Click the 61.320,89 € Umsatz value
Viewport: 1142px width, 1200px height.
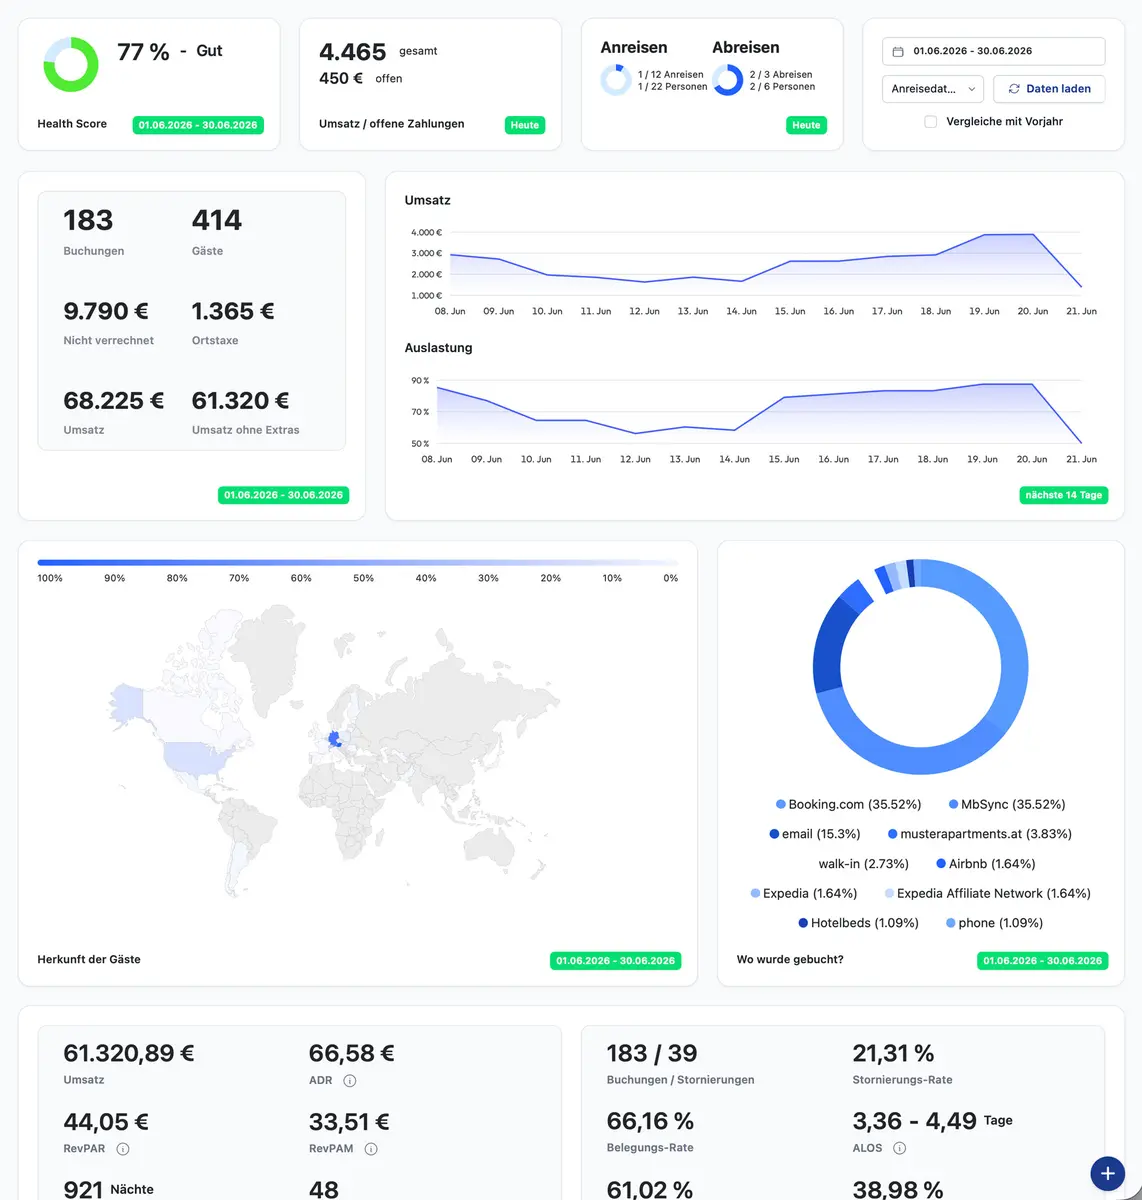click(129, 1053)
